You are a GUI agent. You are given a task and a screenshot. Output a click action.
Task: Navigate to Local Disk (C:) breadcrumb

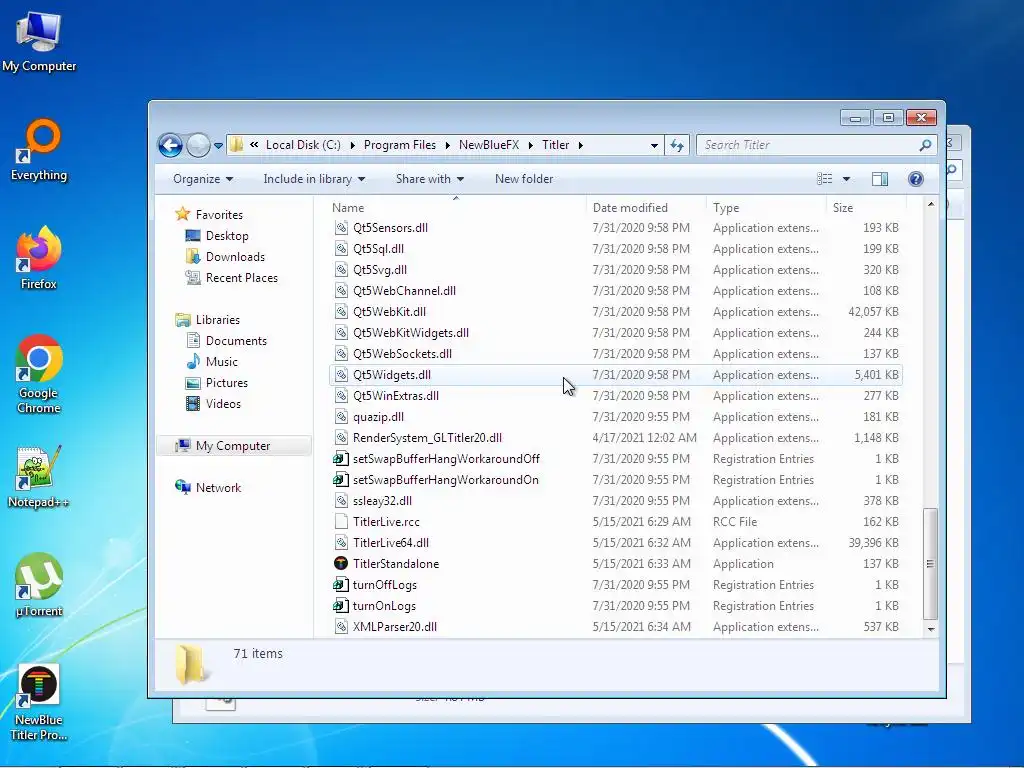[303, 145]
